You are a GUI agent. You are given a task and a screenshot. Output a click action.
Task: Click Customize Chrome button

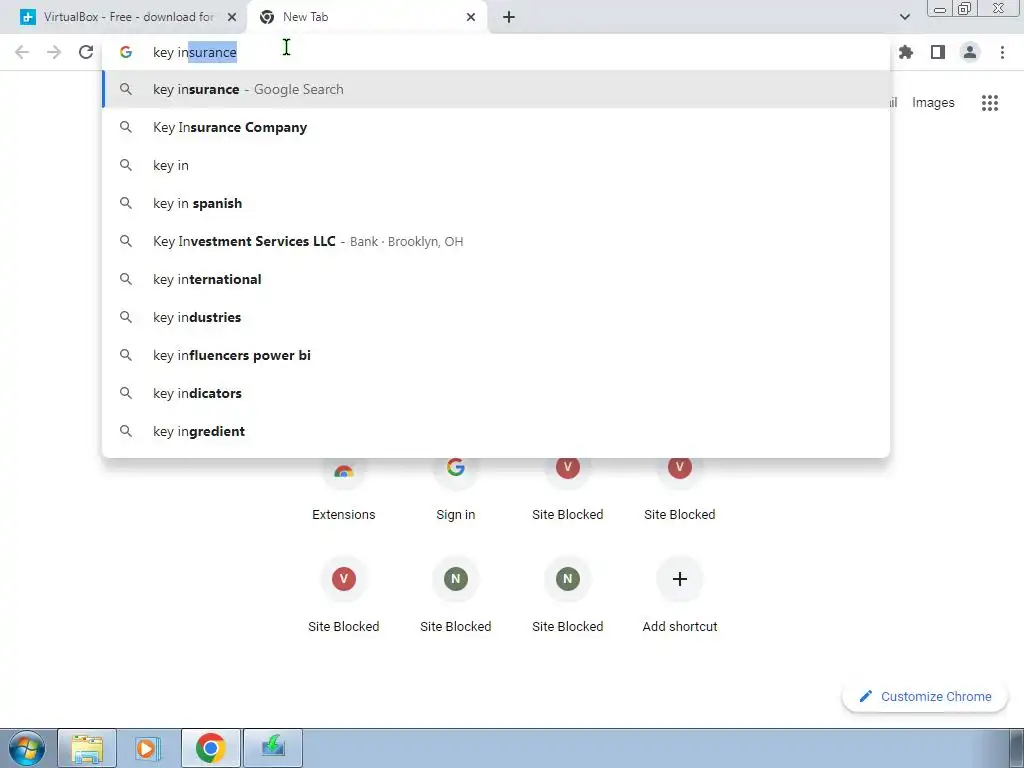click(925, 697)
